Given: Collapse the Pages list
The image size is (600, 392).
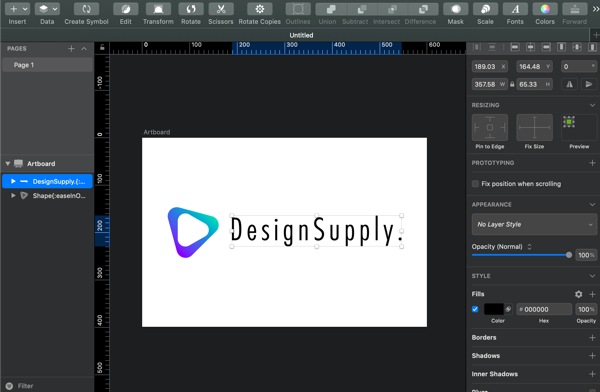Looking at the screenshot, I should tap(84, 49).
